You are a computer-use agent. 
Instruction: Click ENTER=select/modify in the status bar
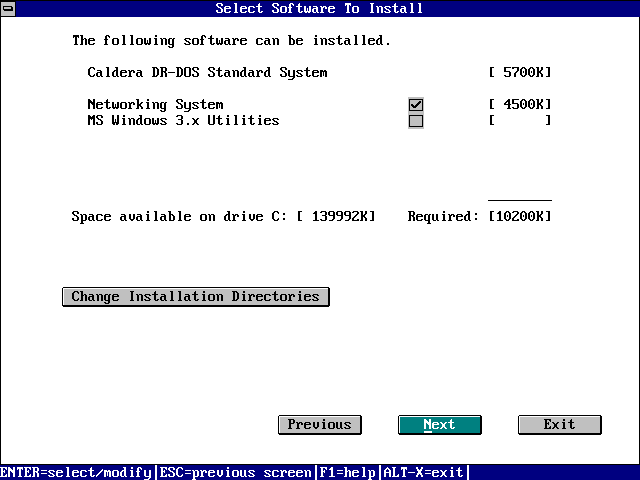tap(76, 472)
